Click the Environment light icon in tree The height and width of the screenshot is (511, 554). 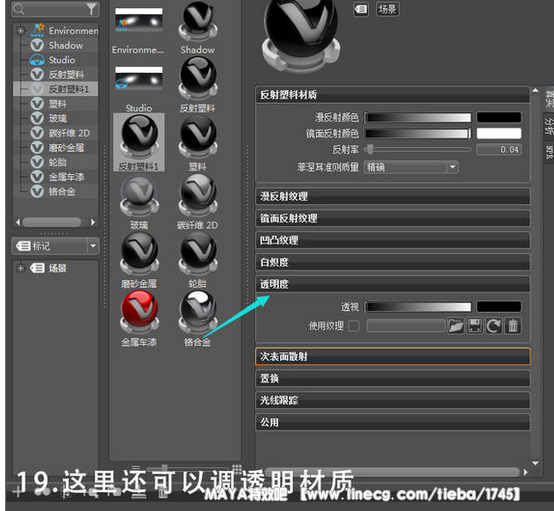37,30
